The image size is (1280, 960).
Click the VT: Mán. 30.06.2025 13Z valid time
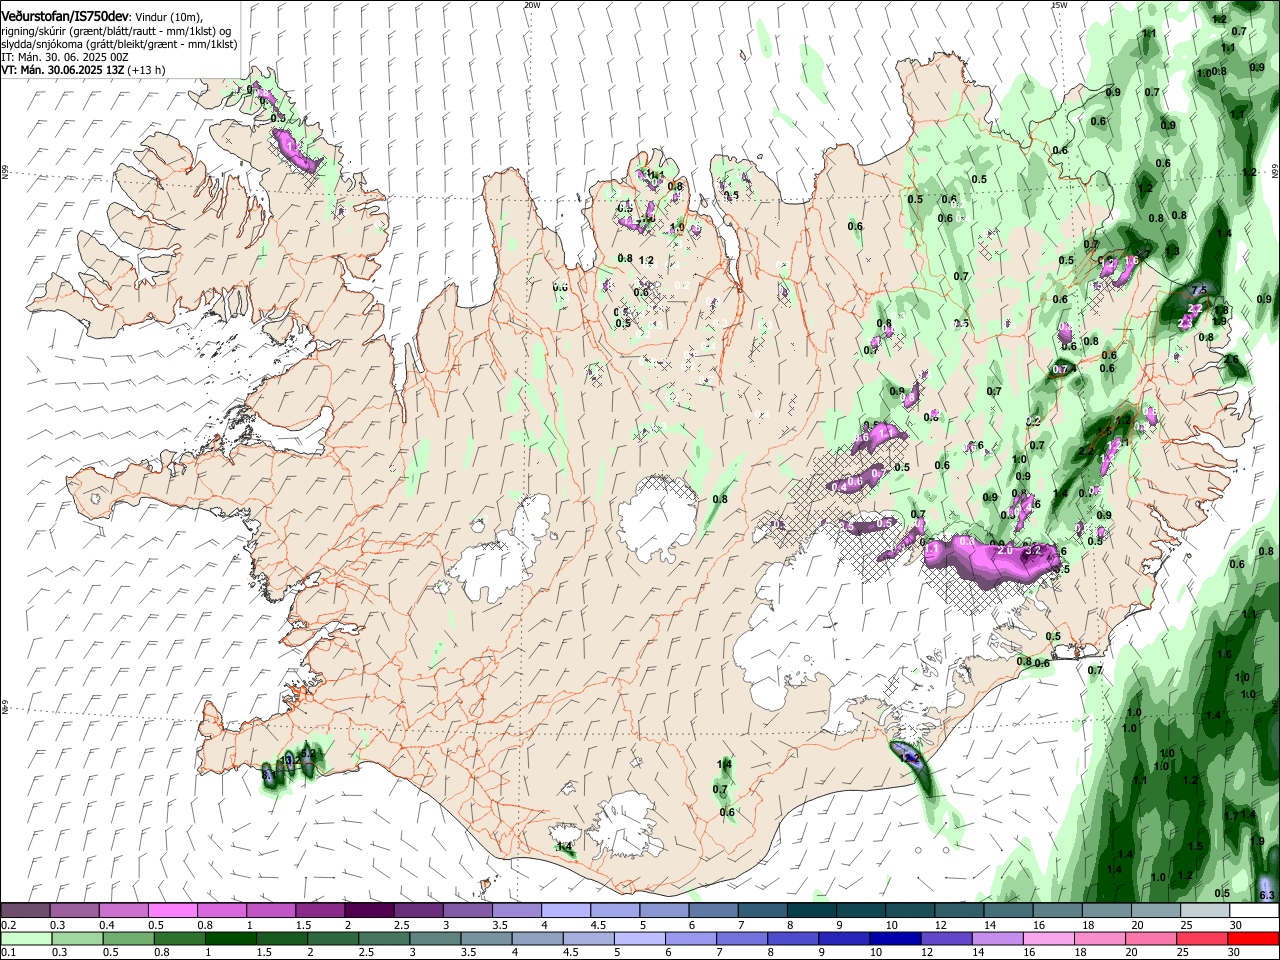[62, 70]
